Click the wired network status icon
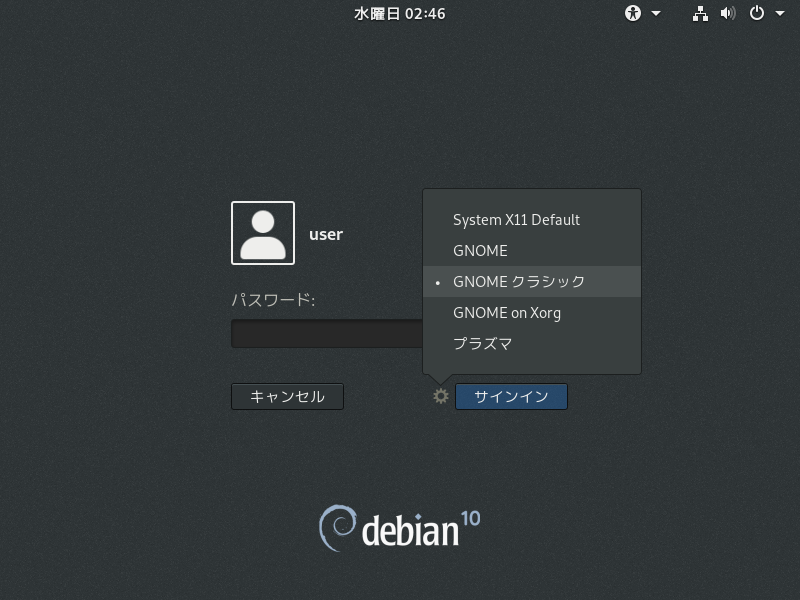The width and height of the screenshot is (800, 600). [700, 14]
